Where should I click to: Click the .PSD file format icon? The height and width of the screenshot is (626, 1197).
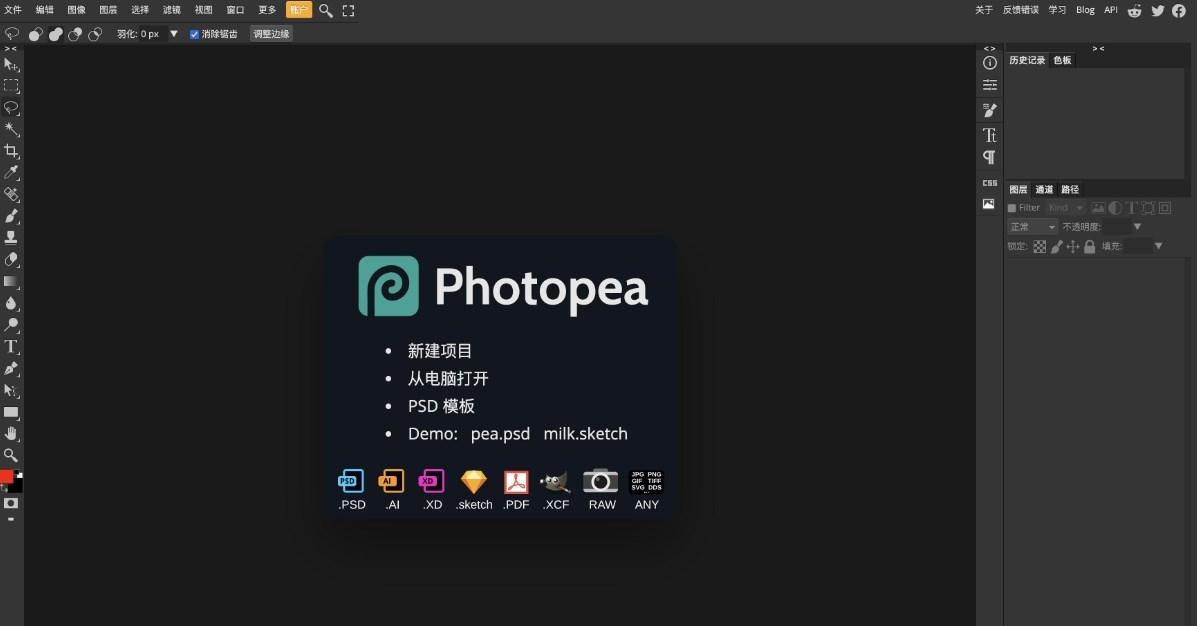click(x=351, y=489)
